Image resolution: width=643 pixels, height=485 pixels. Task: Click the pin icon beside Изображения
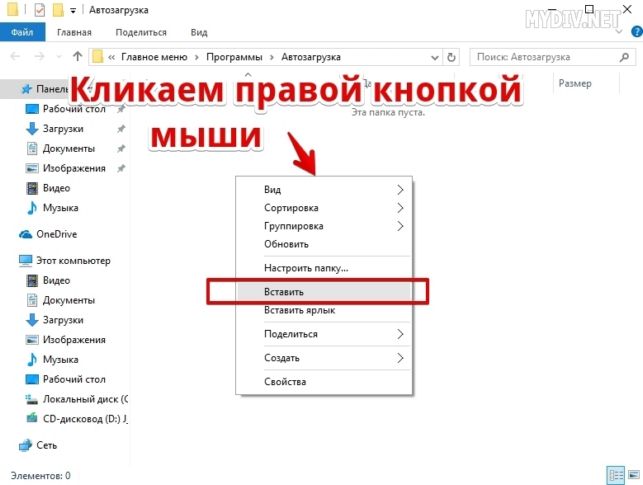click(121, 168)
